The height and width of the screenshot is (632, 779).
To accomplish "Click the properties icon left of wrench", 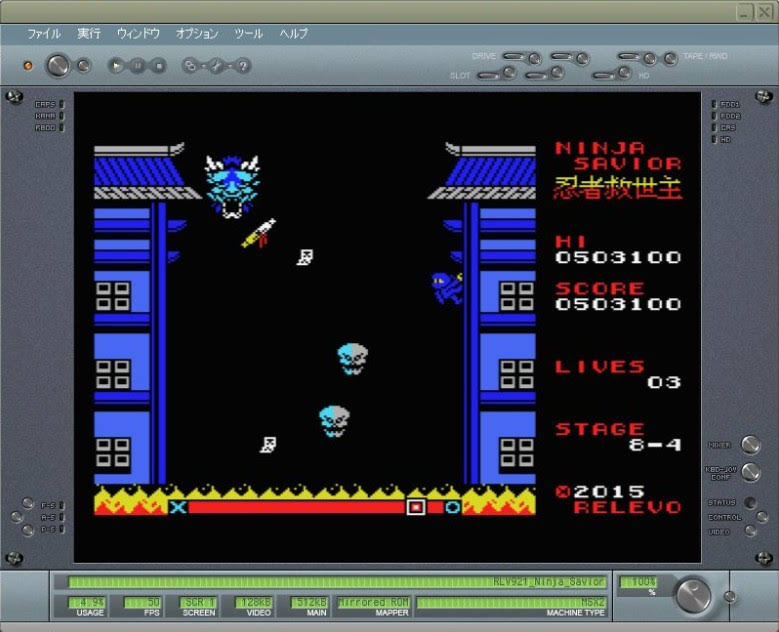I will click(x=190, y=65).
